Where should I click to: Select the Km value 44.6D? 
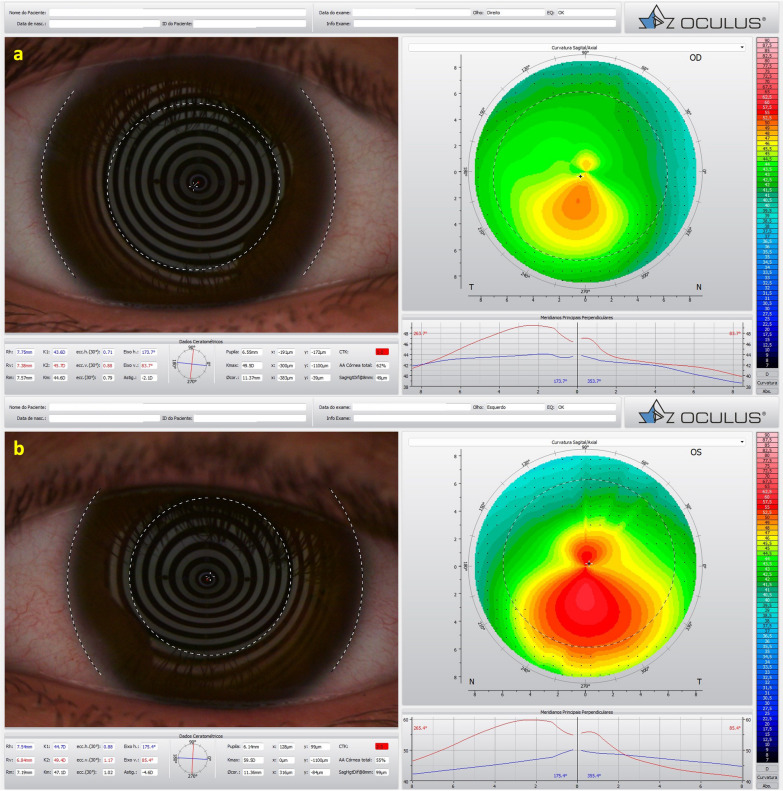pos(60,378)
